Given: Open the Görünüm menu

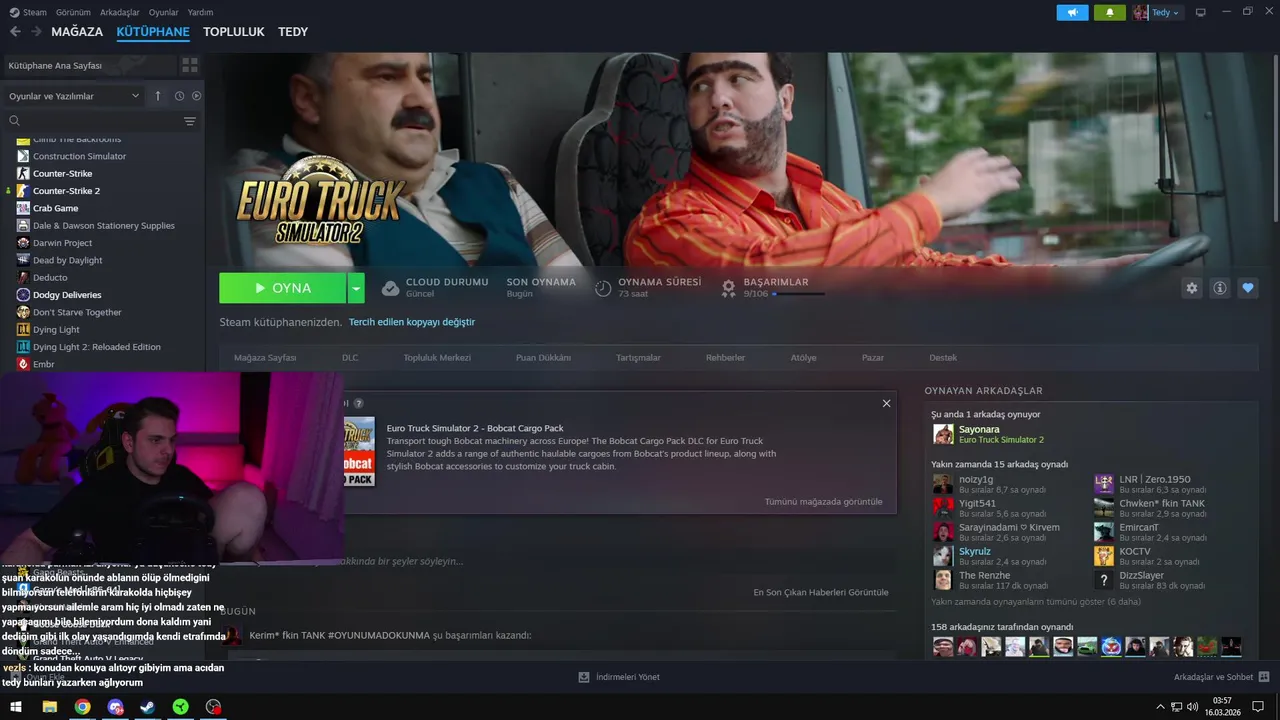Looking at the screenshot, I should [73, 12].
